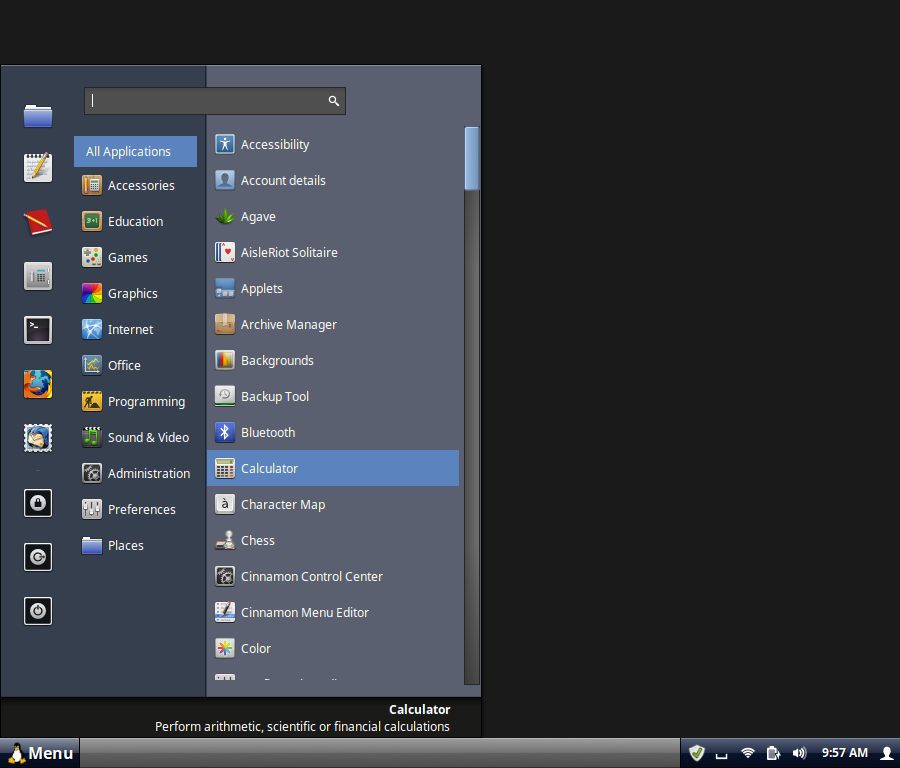Screen dimensions: 900x768
Task: Click the magnifier search icon
Action: point(333,101)
